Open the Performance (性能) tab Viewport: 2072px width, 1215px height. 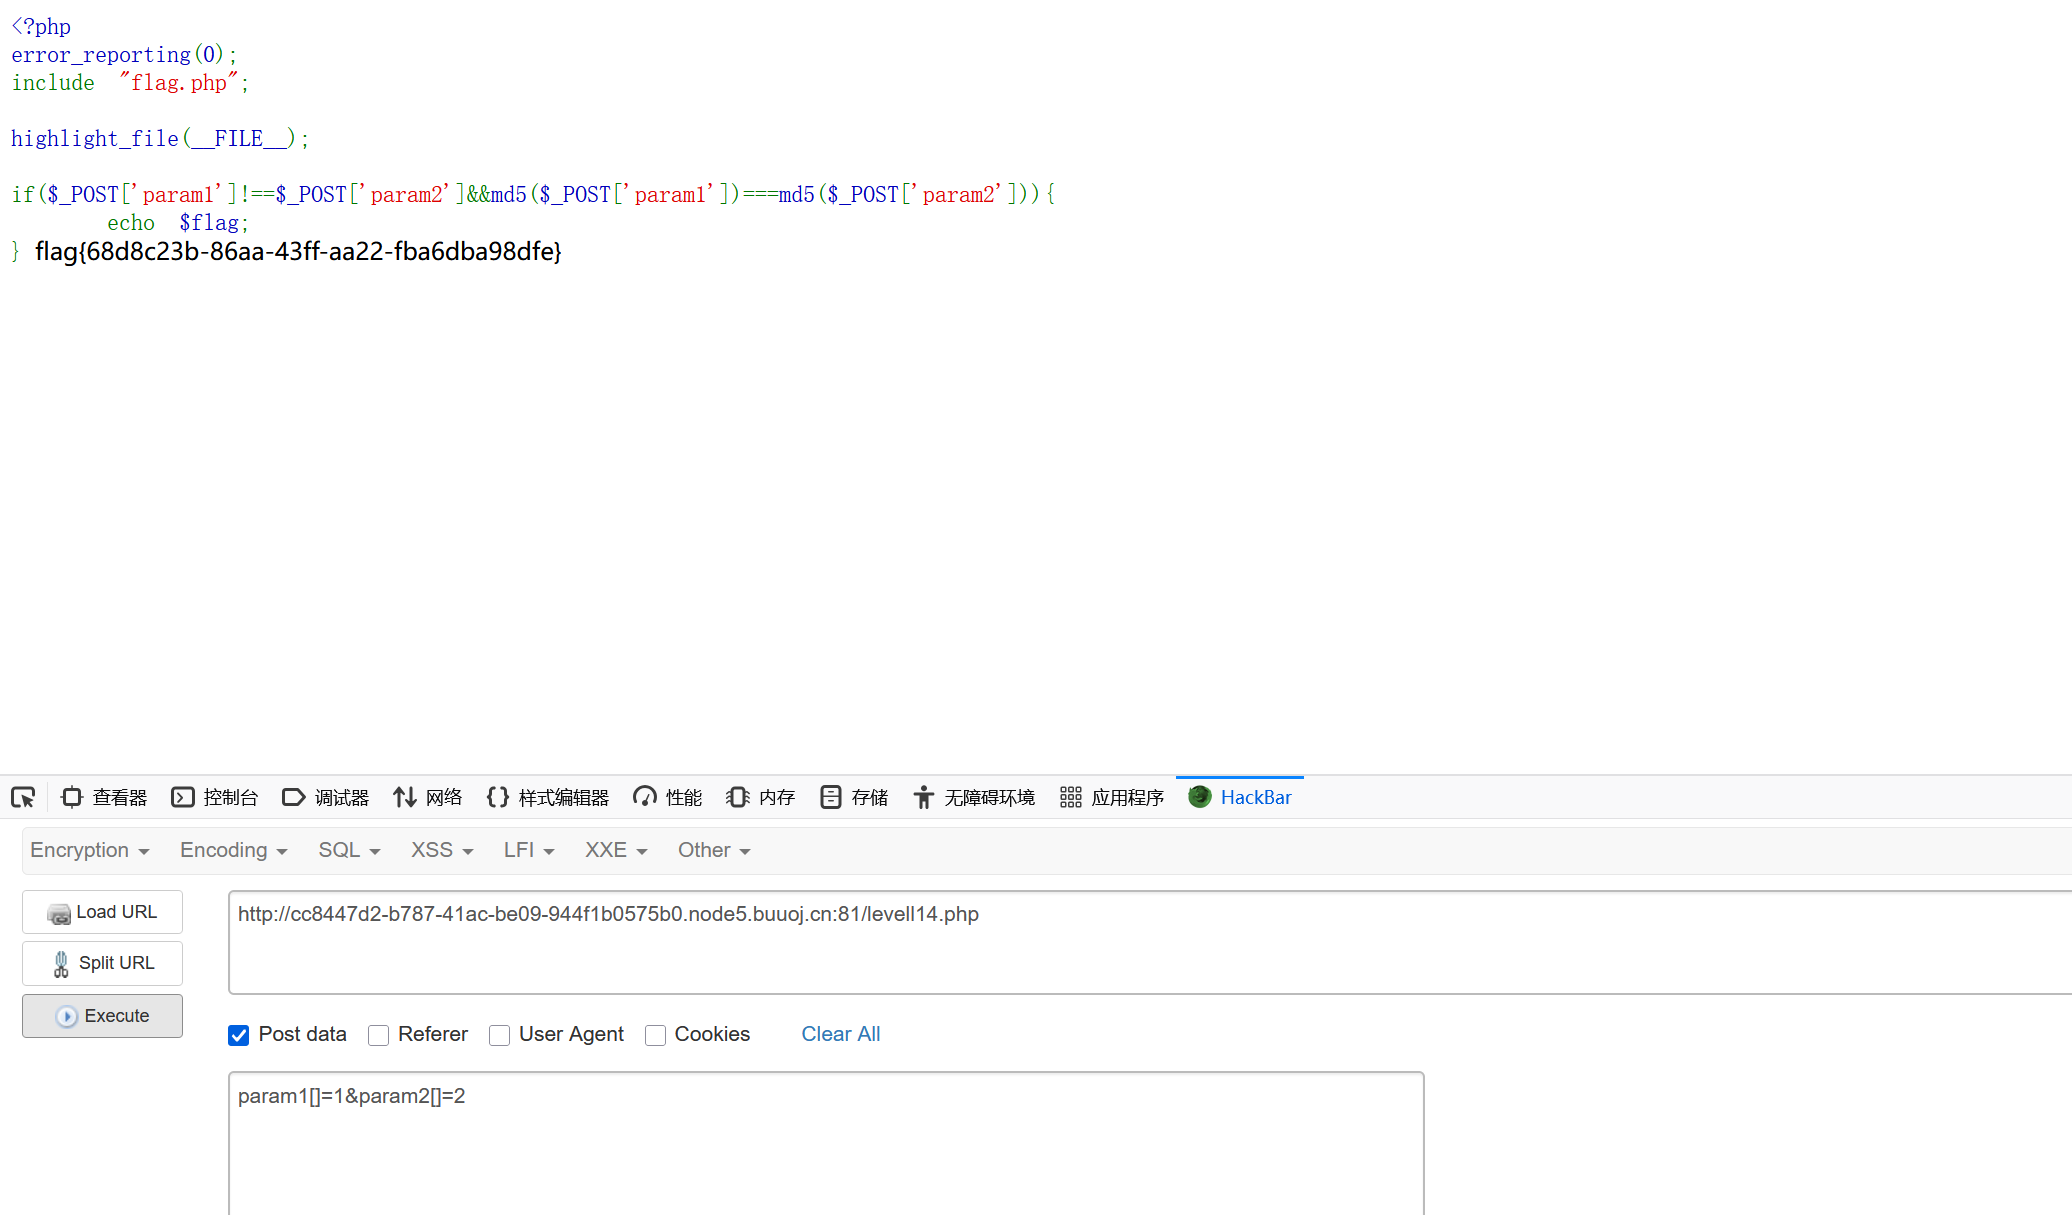667,797
